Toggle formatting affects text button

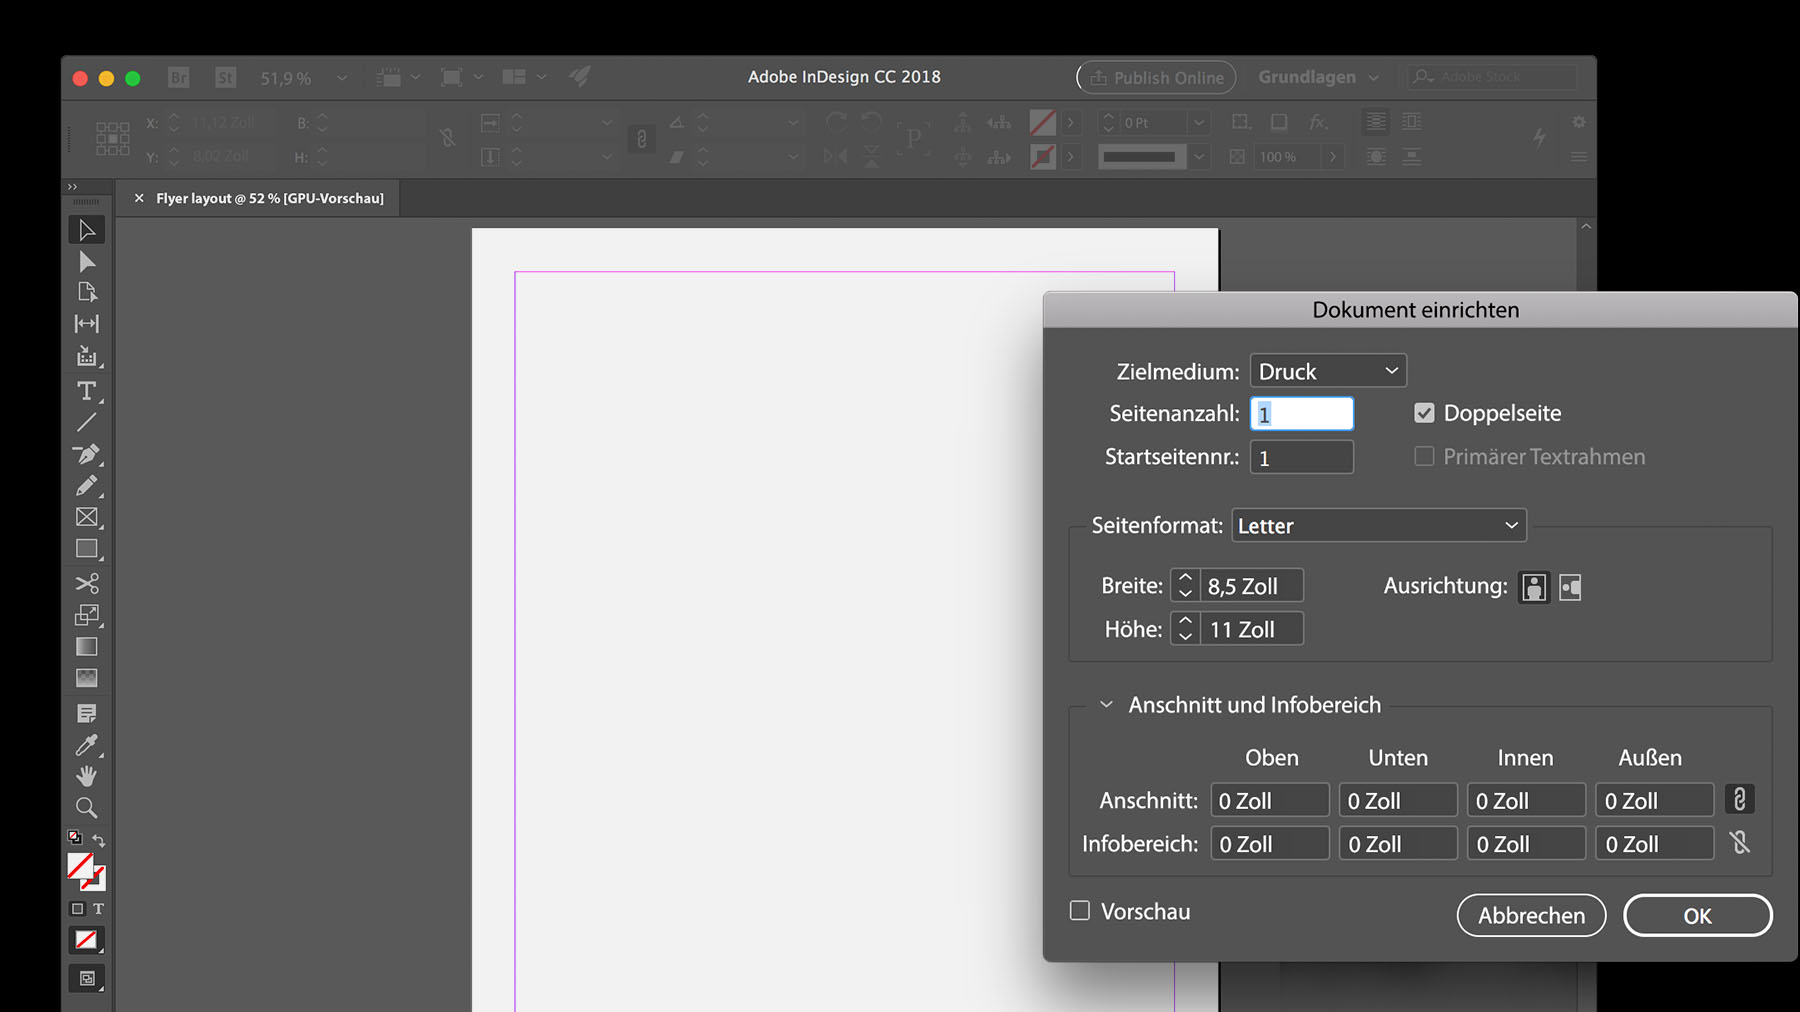[98, 909]
